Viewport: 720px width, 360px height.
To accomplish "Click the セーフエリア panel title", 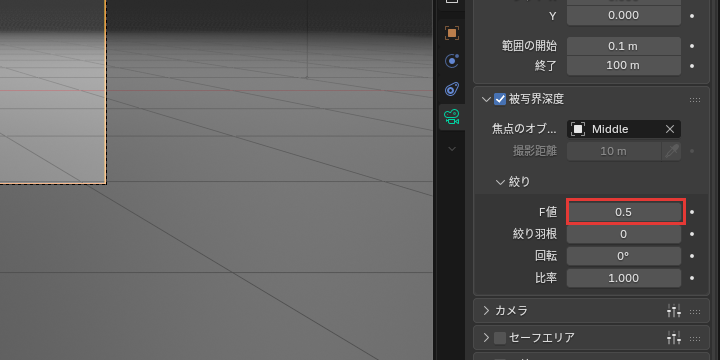I will pos(542,338).
